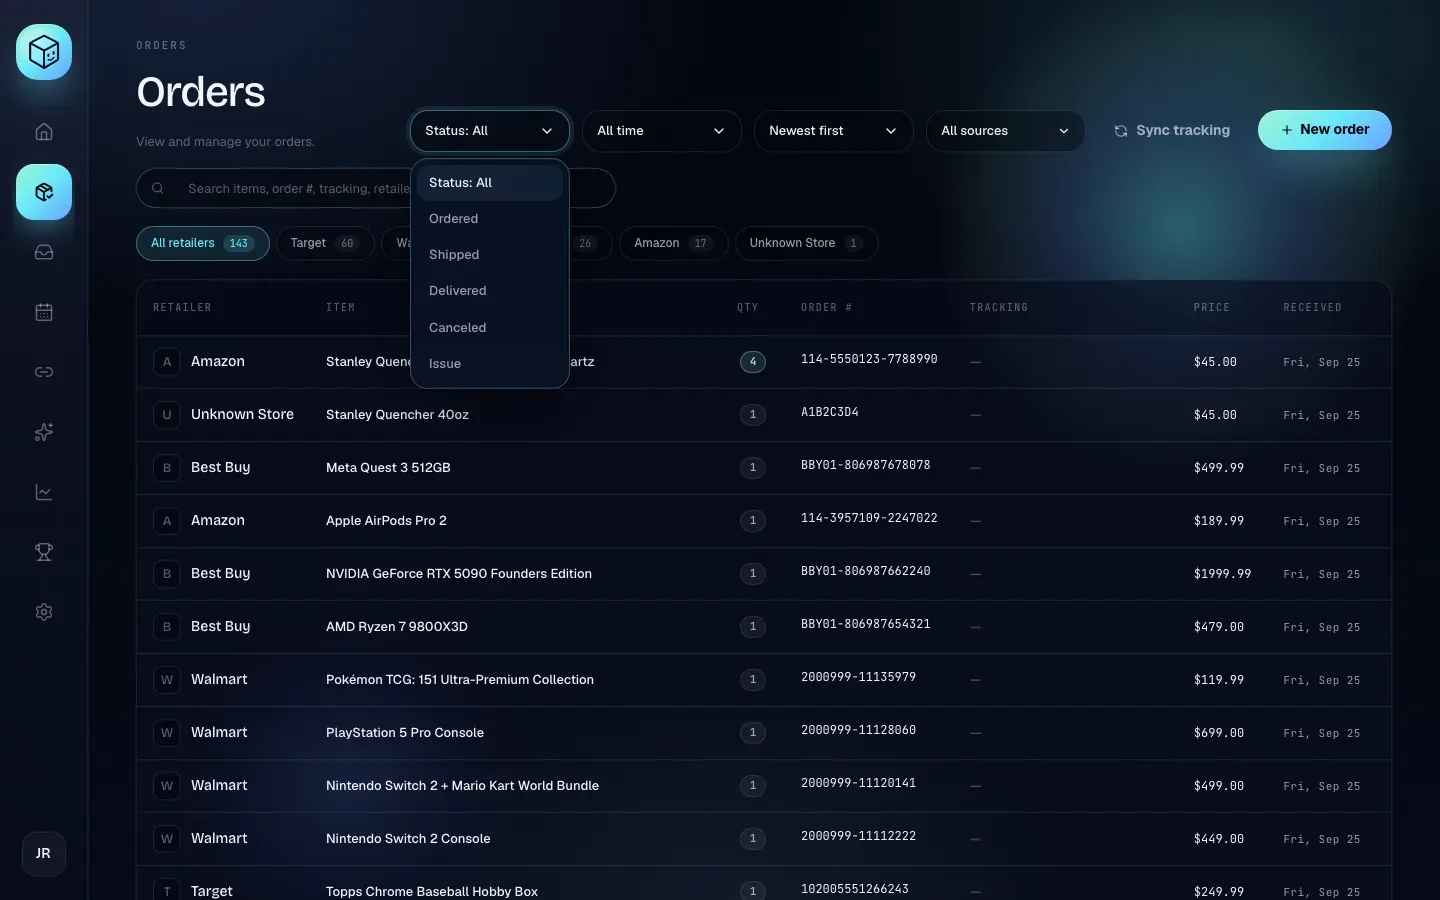
Task: Open the sparkle AI sidebar icon
Action: coord(44,432)
